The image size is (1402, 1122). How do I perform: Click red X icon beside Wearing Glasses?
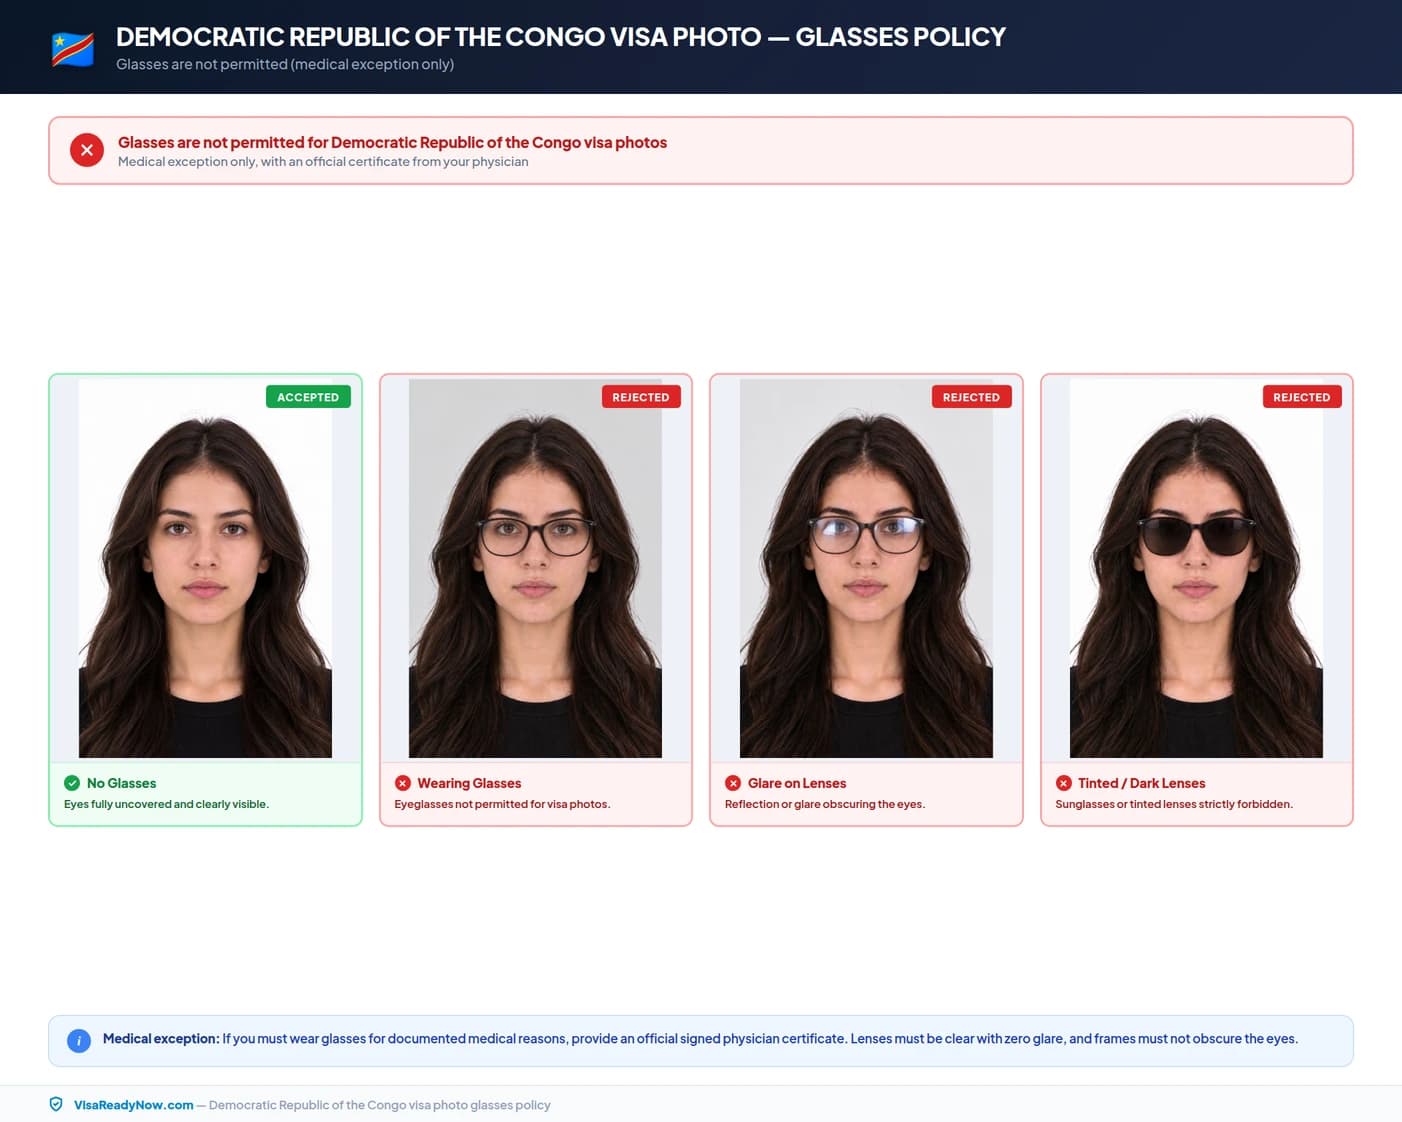tap(402, 783)
